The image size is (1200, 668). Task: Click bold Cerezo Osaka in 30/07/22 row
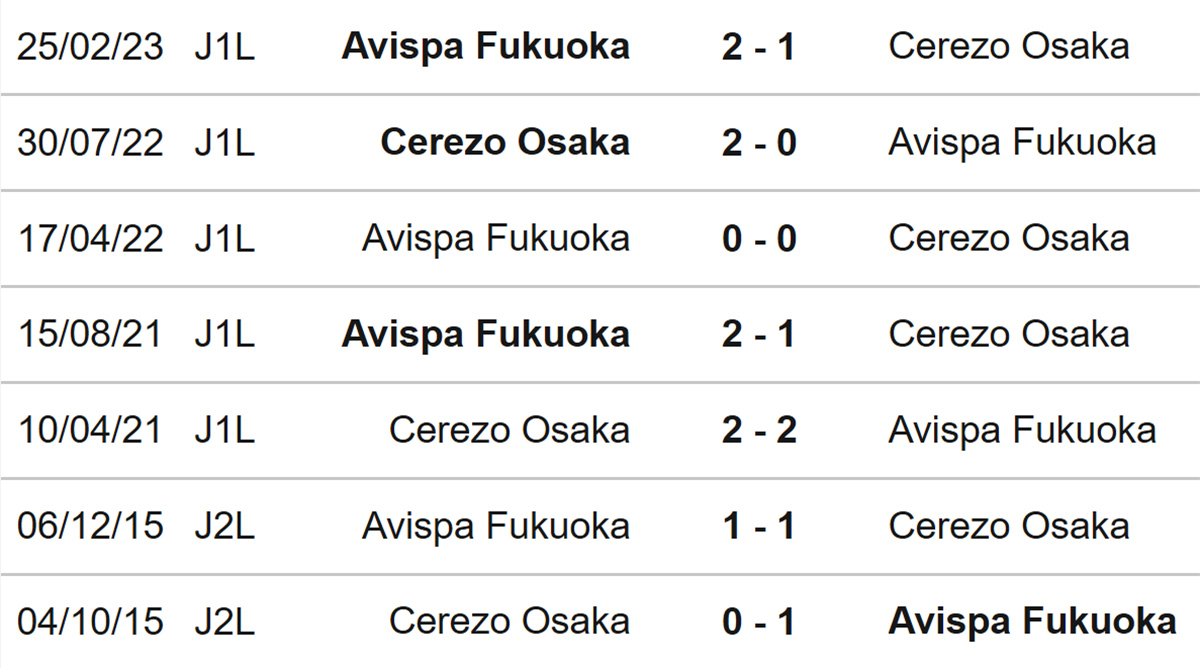506,142
